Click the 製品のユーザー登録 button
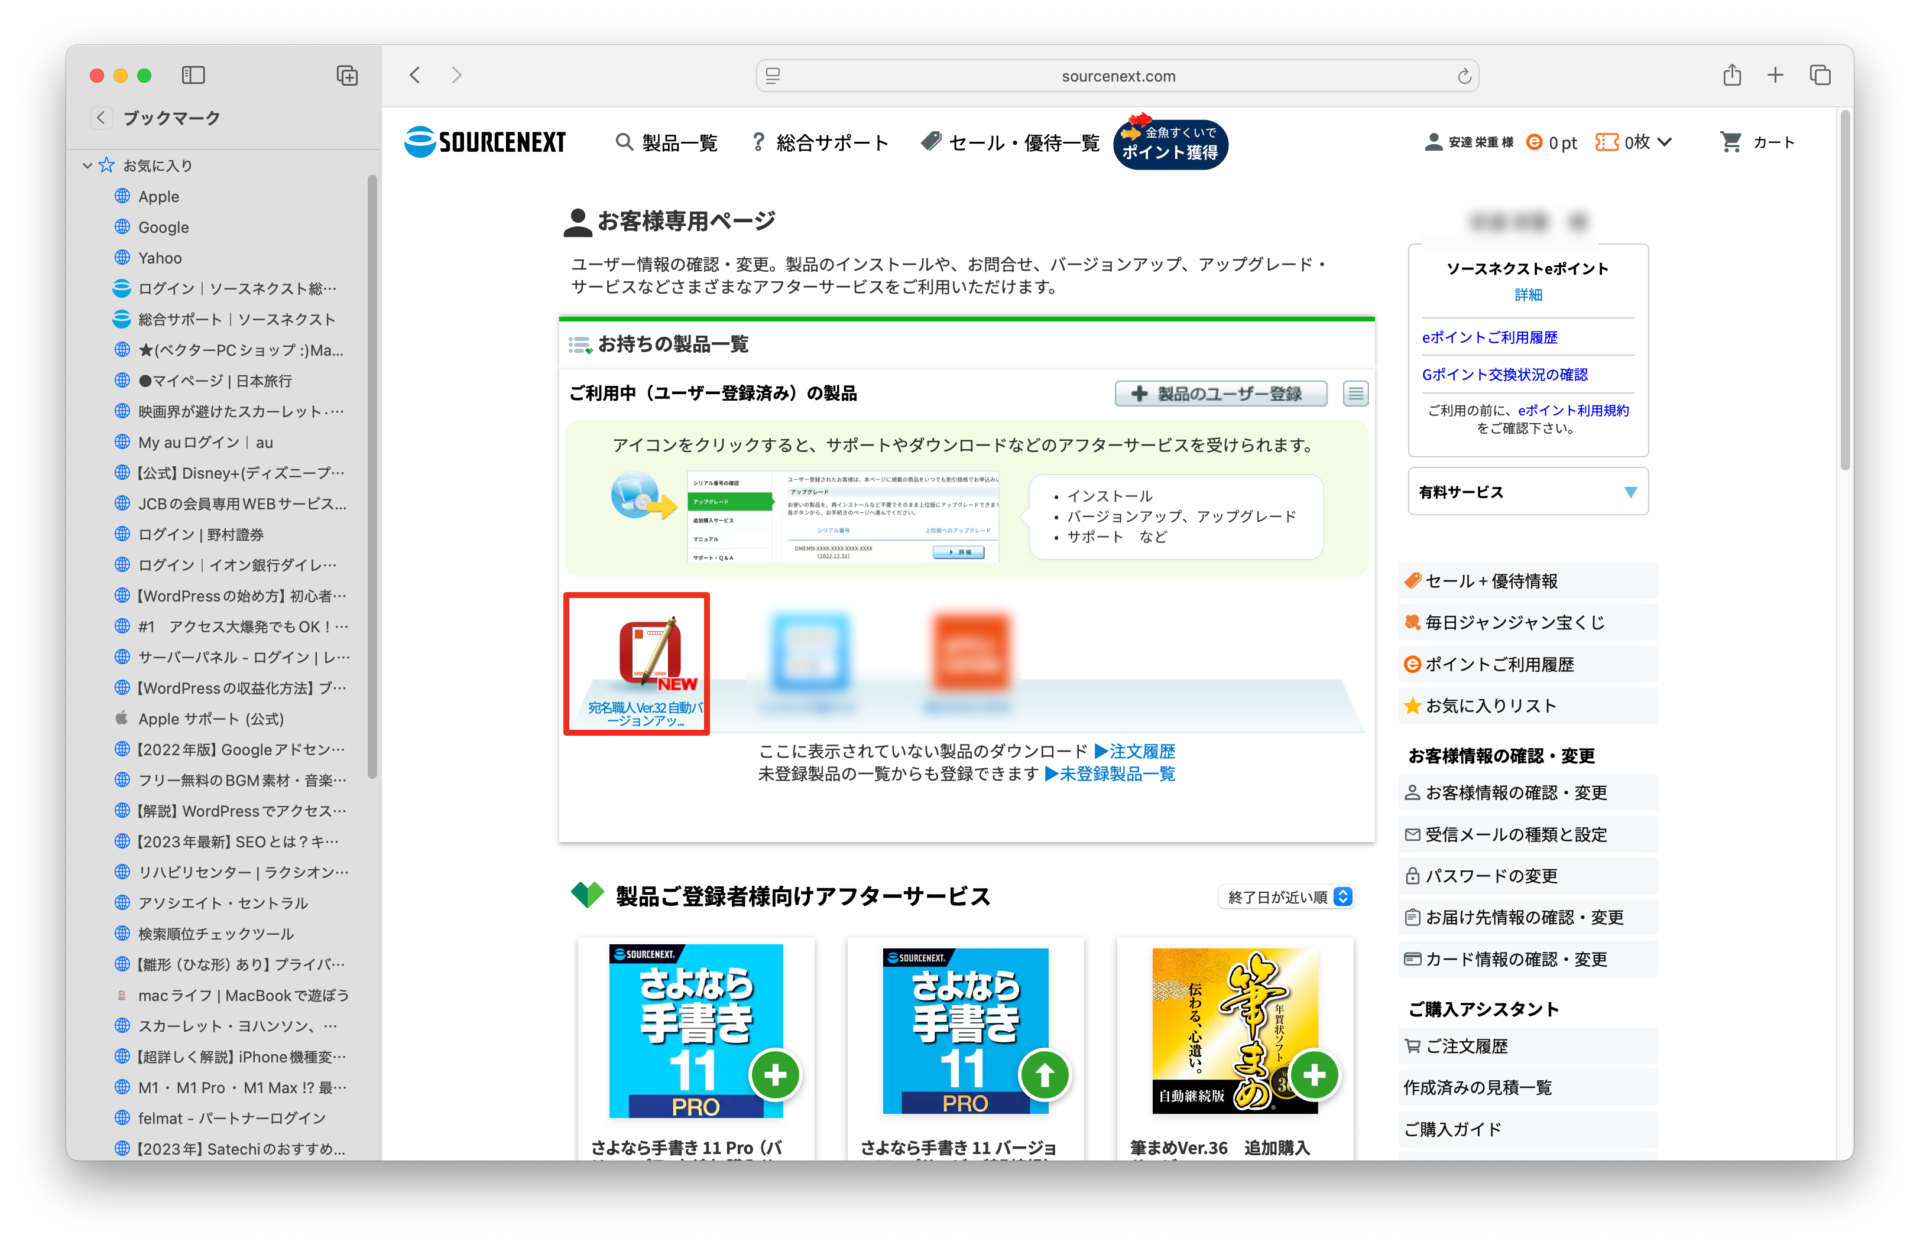Screen dimensions: 1920x1248 click(1221, 394)
